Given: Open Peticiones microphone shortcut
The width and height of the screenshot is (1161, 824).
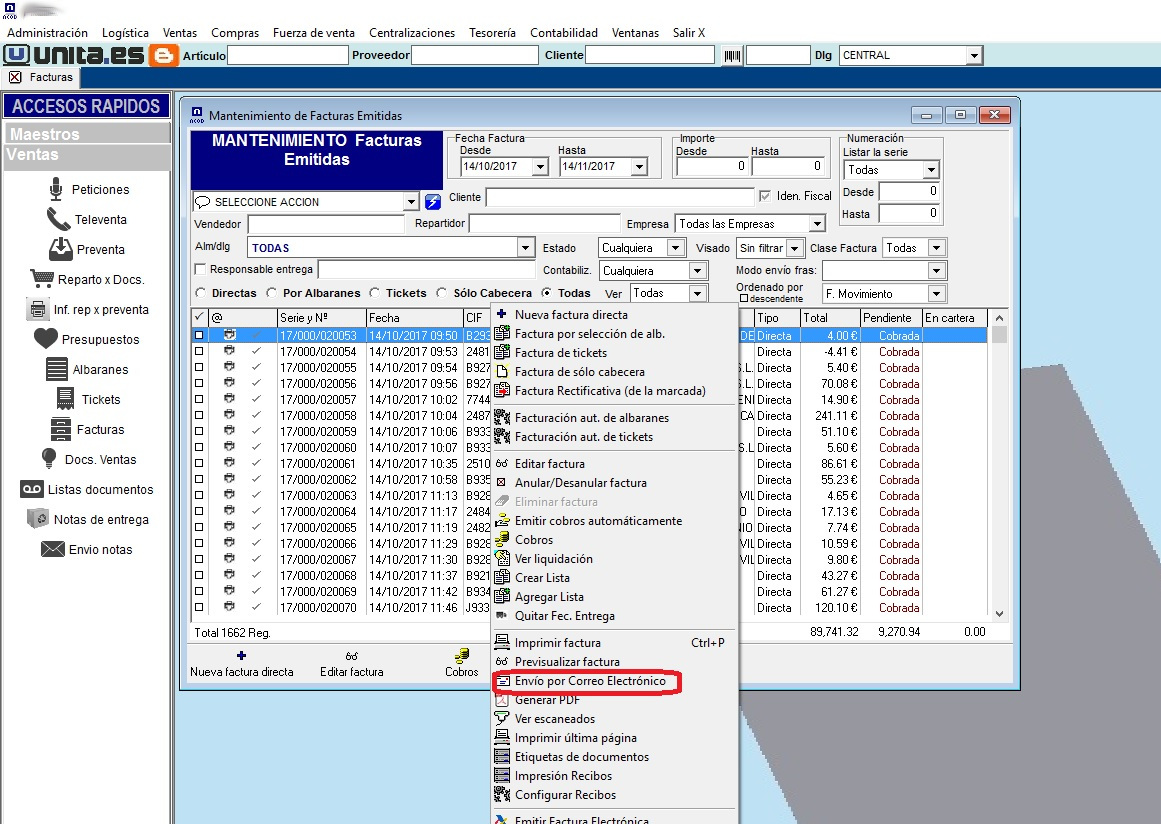Looking at the screenshot, I should pyautogui.click(x=56, y=190).
